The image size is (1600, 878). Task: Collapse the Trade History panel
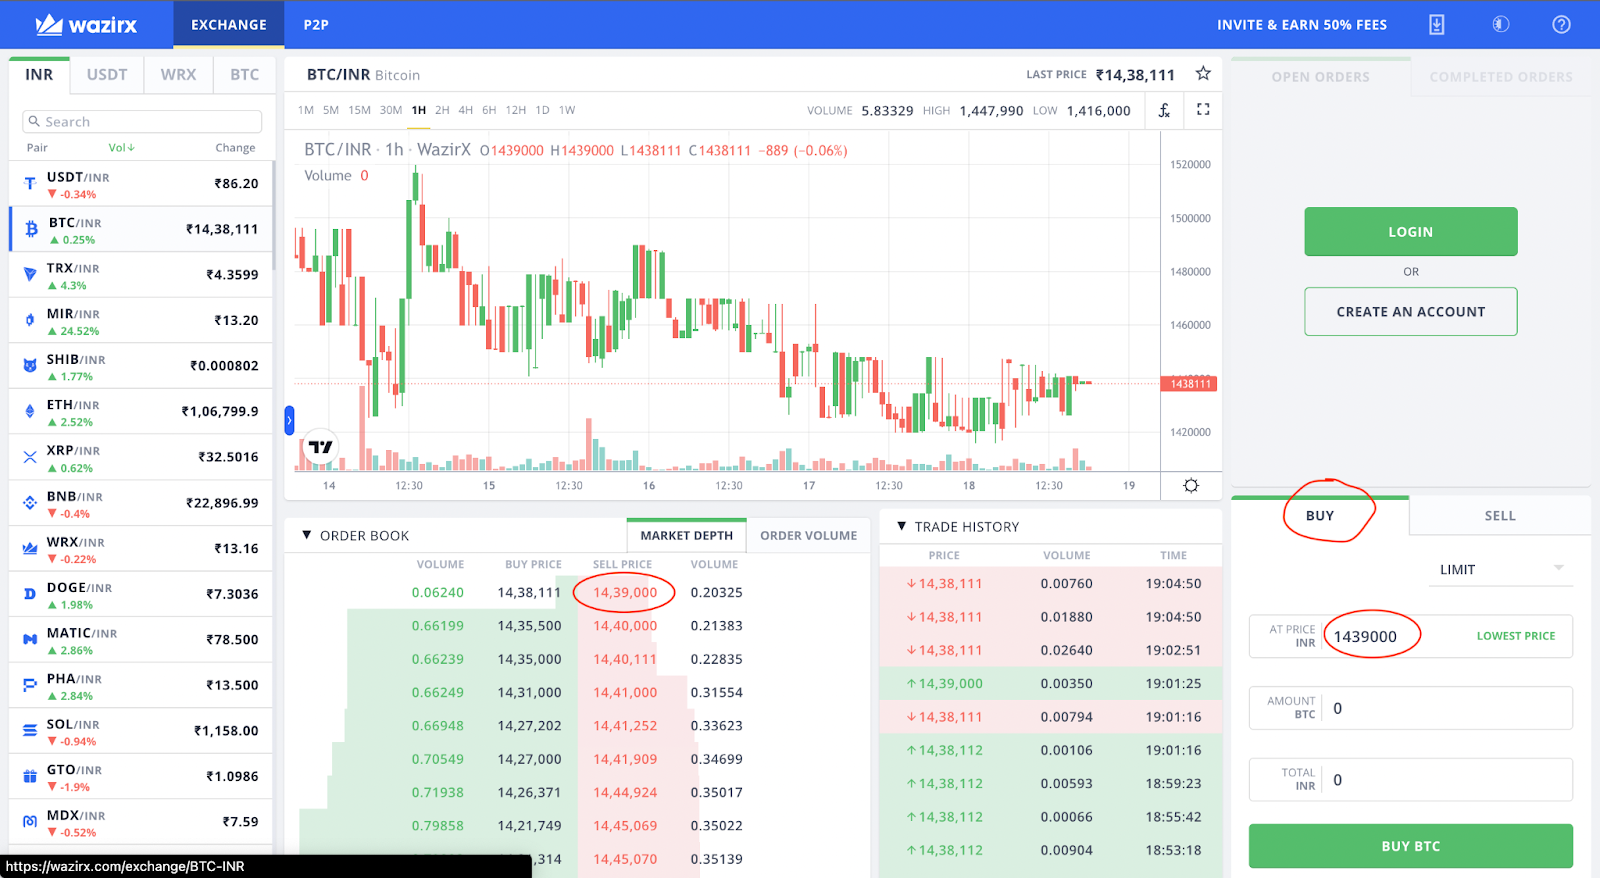(x=901, y=526)
